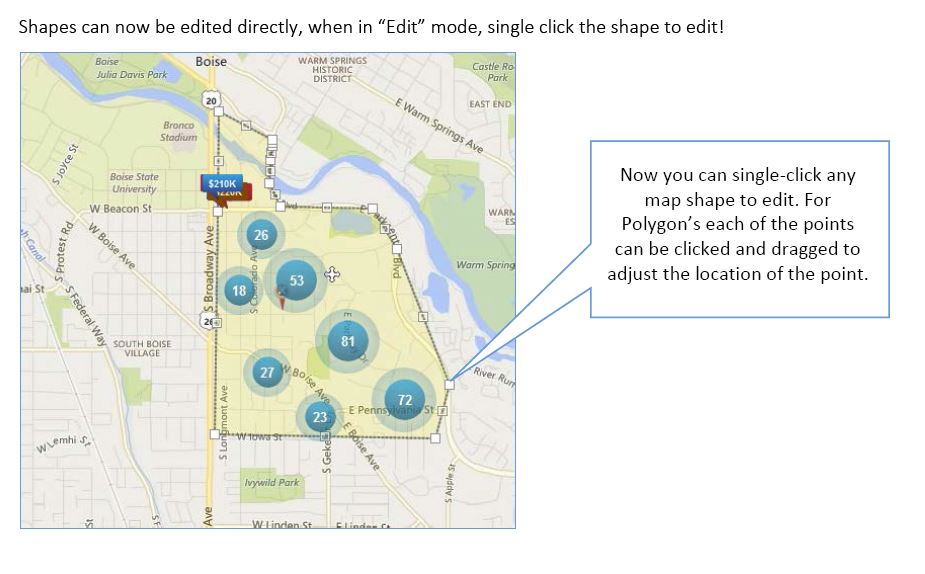Screen dimensions: 925x574
Task: Click the E Warm Springs Ave label
Action: [439, 125]
